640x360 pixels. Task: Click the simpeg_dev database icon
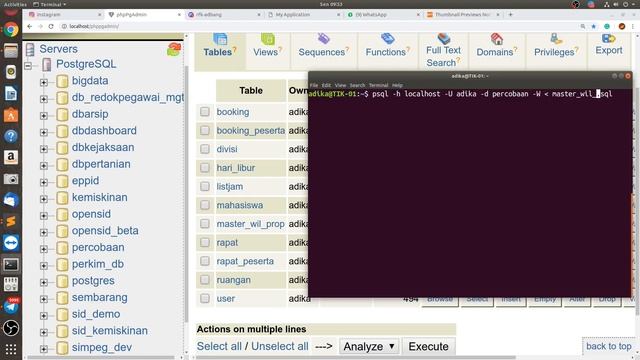point(62,348)
